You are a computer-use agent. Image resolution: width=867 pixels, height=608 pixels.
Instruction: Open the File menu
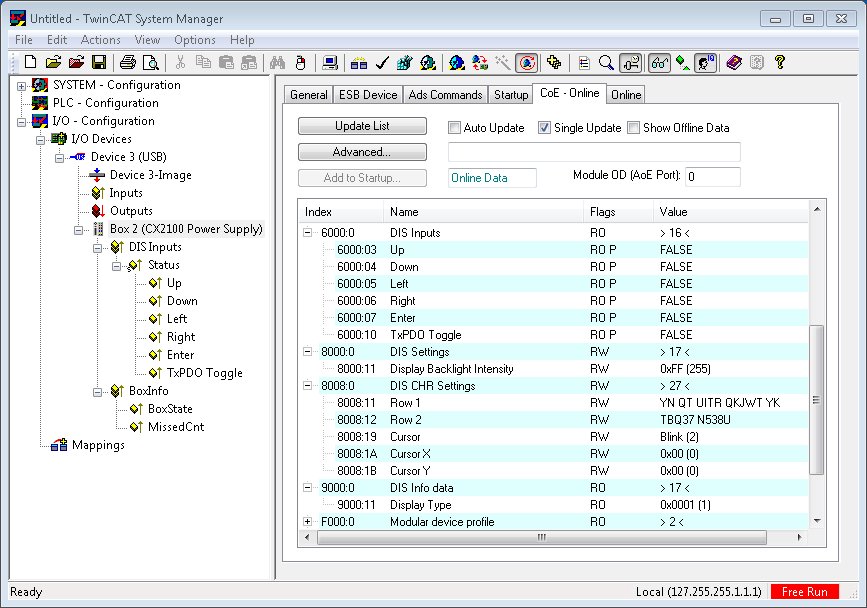click(24, 40)
